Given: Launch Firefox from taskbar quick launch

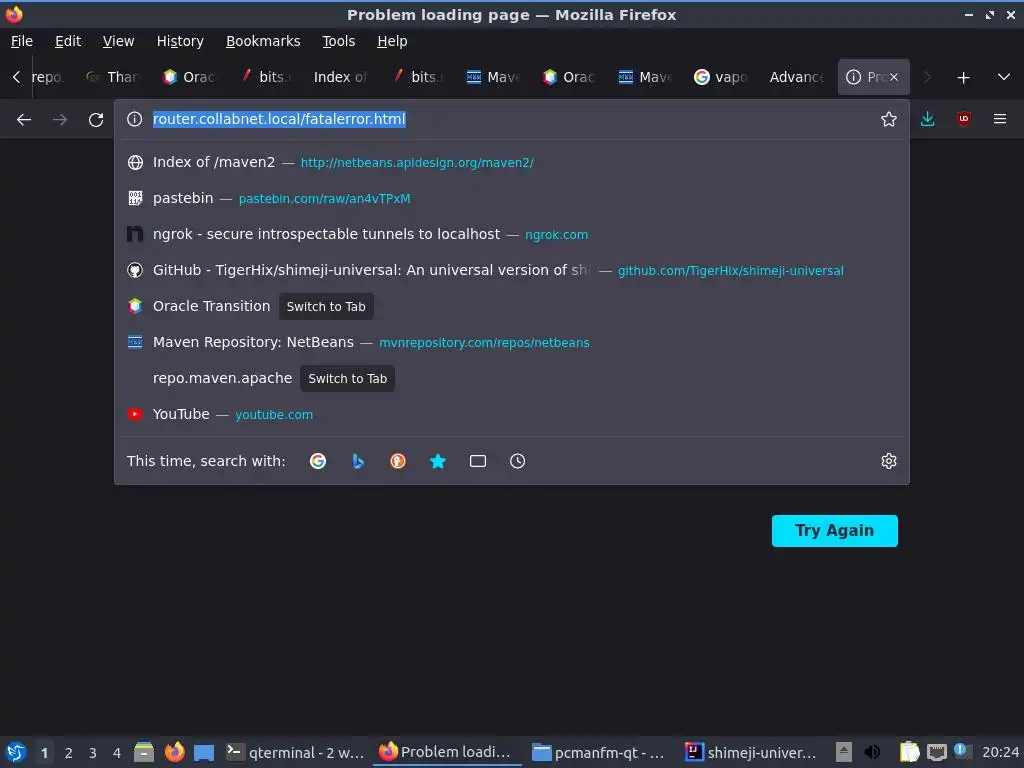Looking at the screenshot, I should [174, 752].
